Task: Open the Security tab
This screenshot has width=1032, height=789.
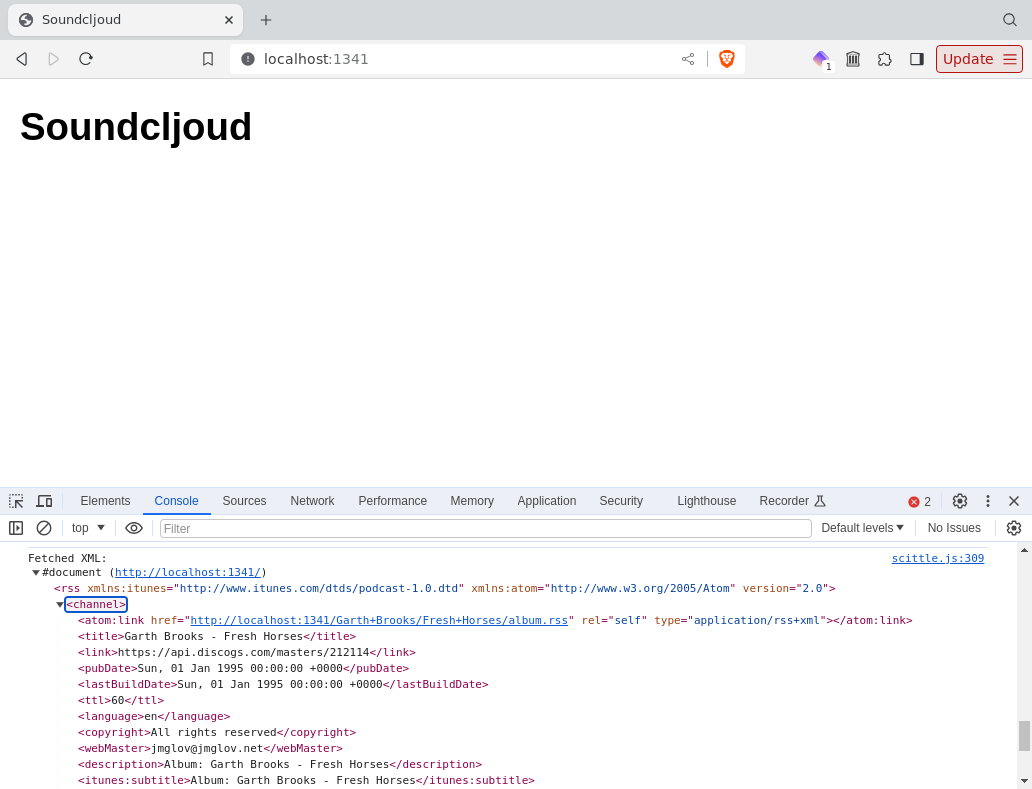Action: (x=621, y=501)
